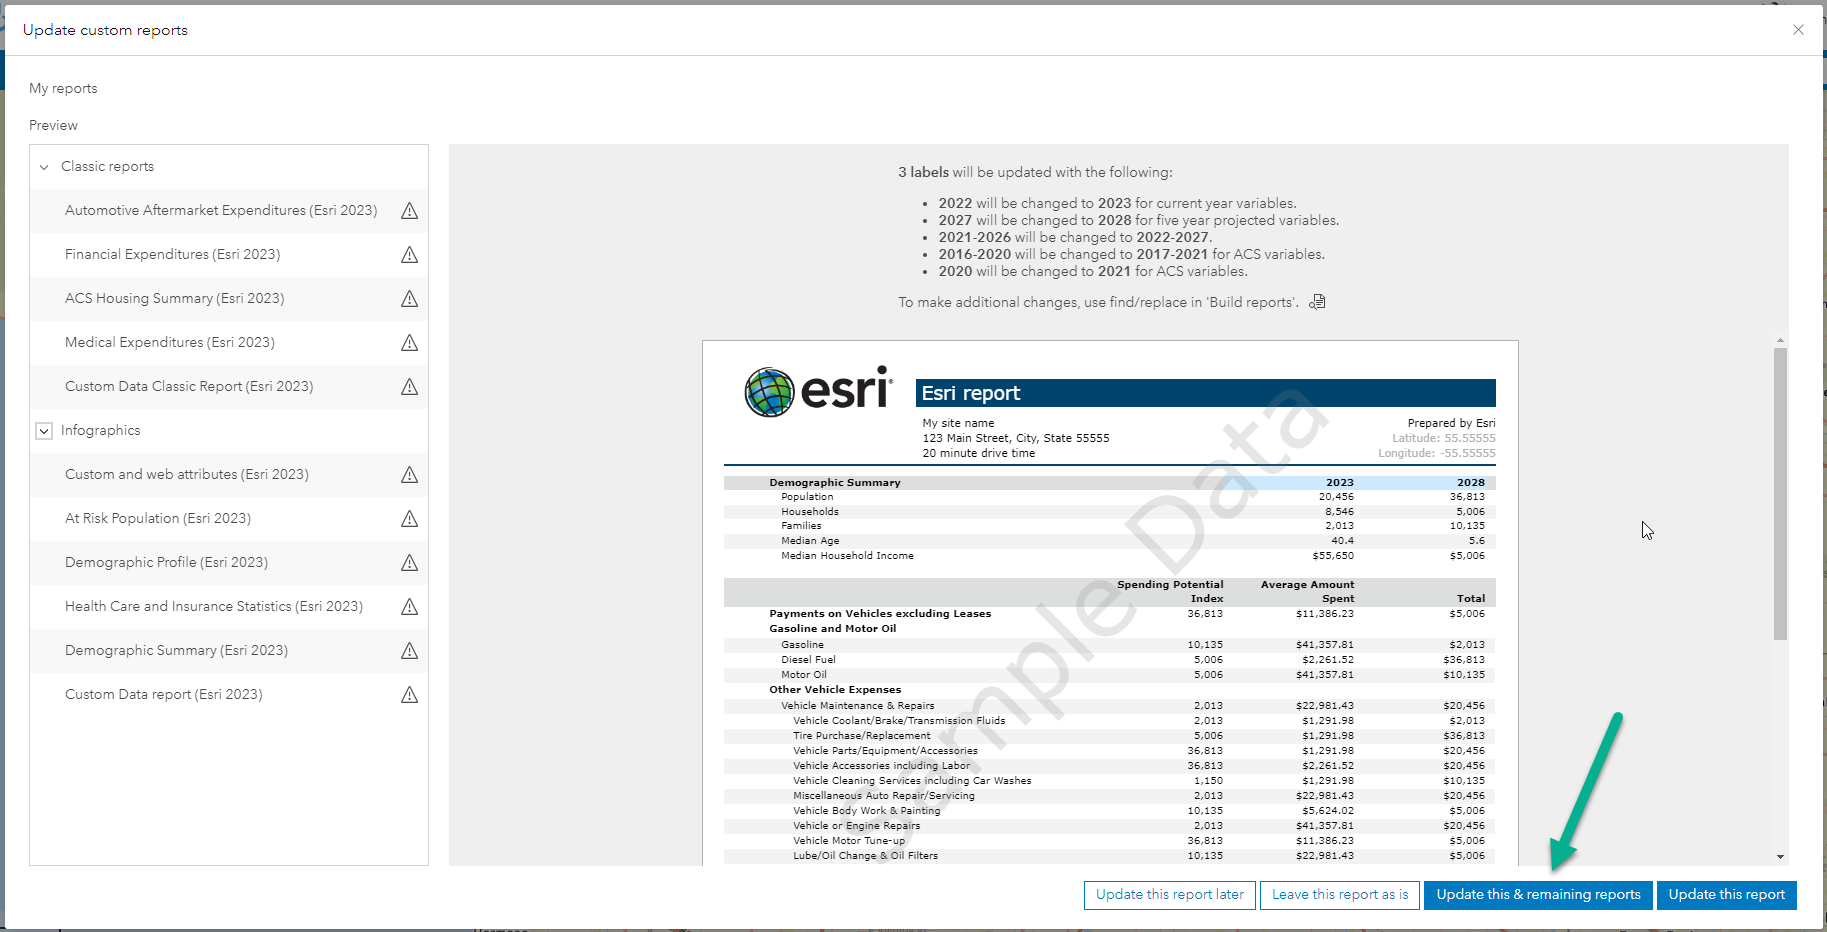Select Custom and web attributes report

pyautogui.click(x=186, y=474)
